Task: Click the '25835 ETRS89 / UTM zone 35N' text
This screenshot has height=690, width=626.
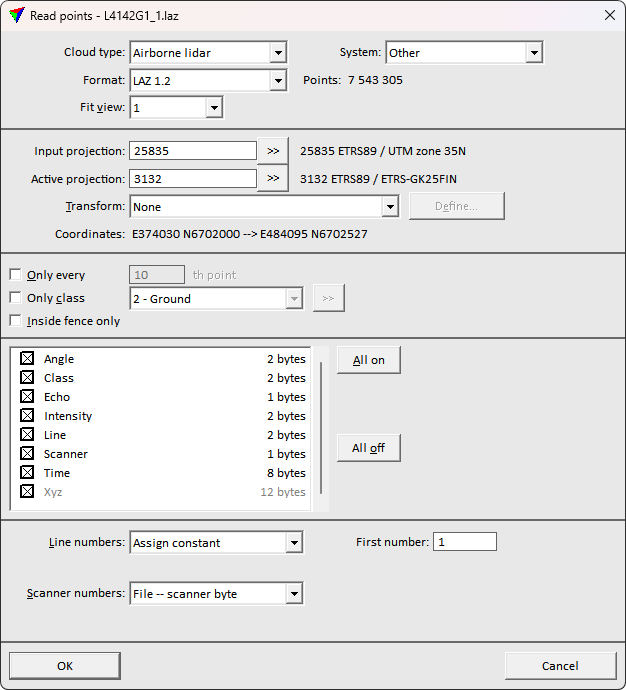Action: [x=383, y=151]
